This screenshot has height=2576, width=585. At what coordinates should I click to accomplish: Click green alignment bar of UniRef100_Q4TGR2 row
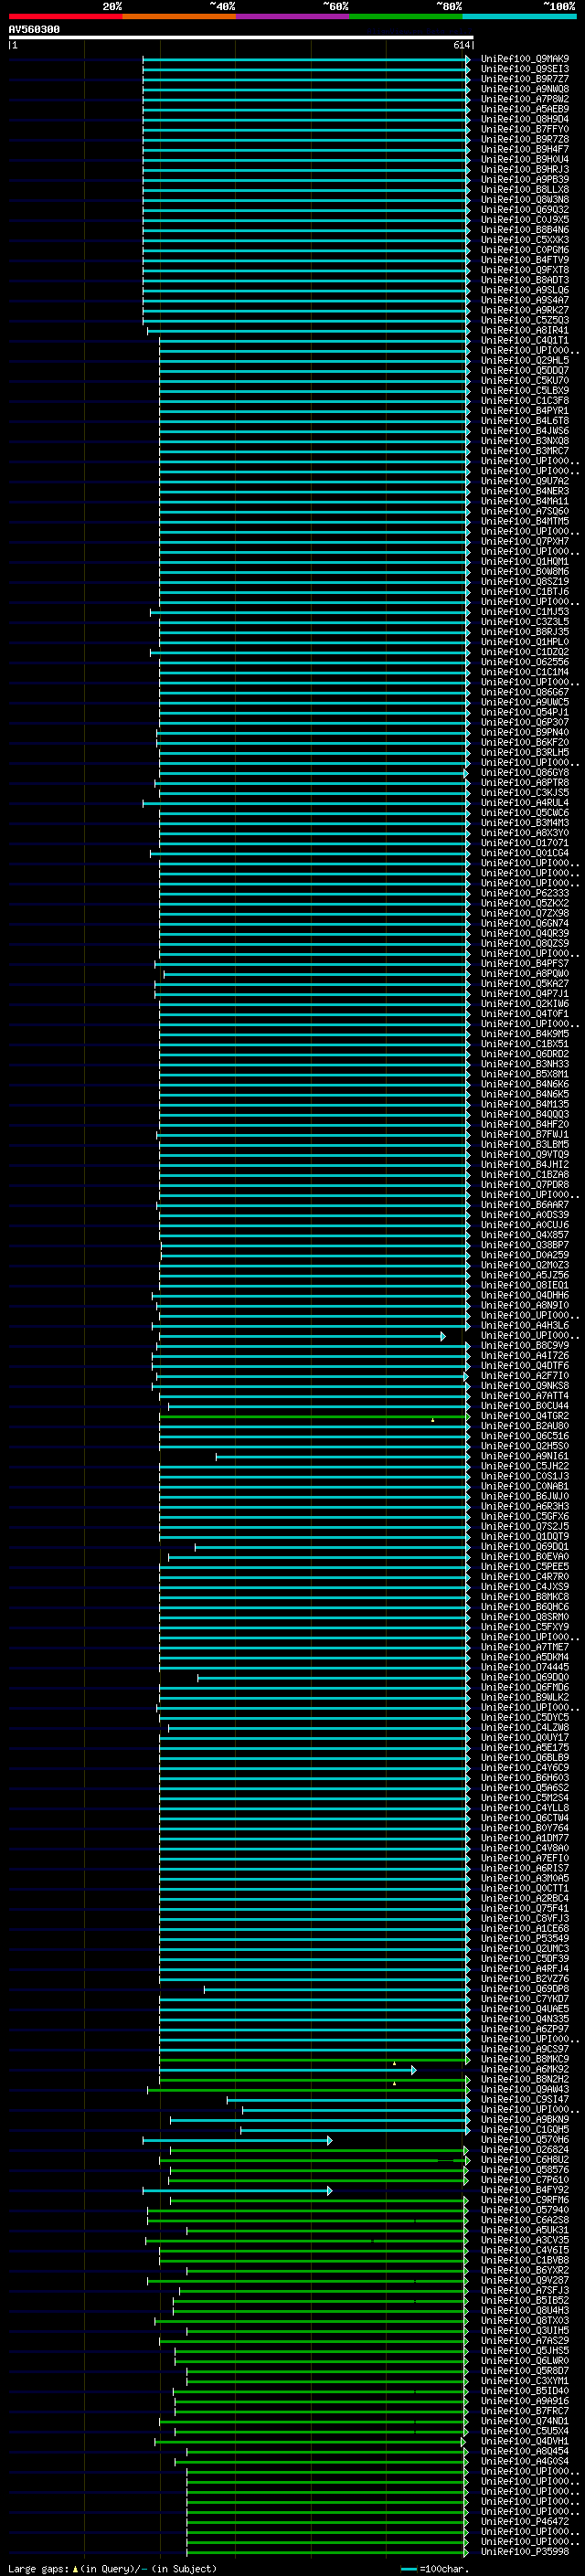(314, 1416)
